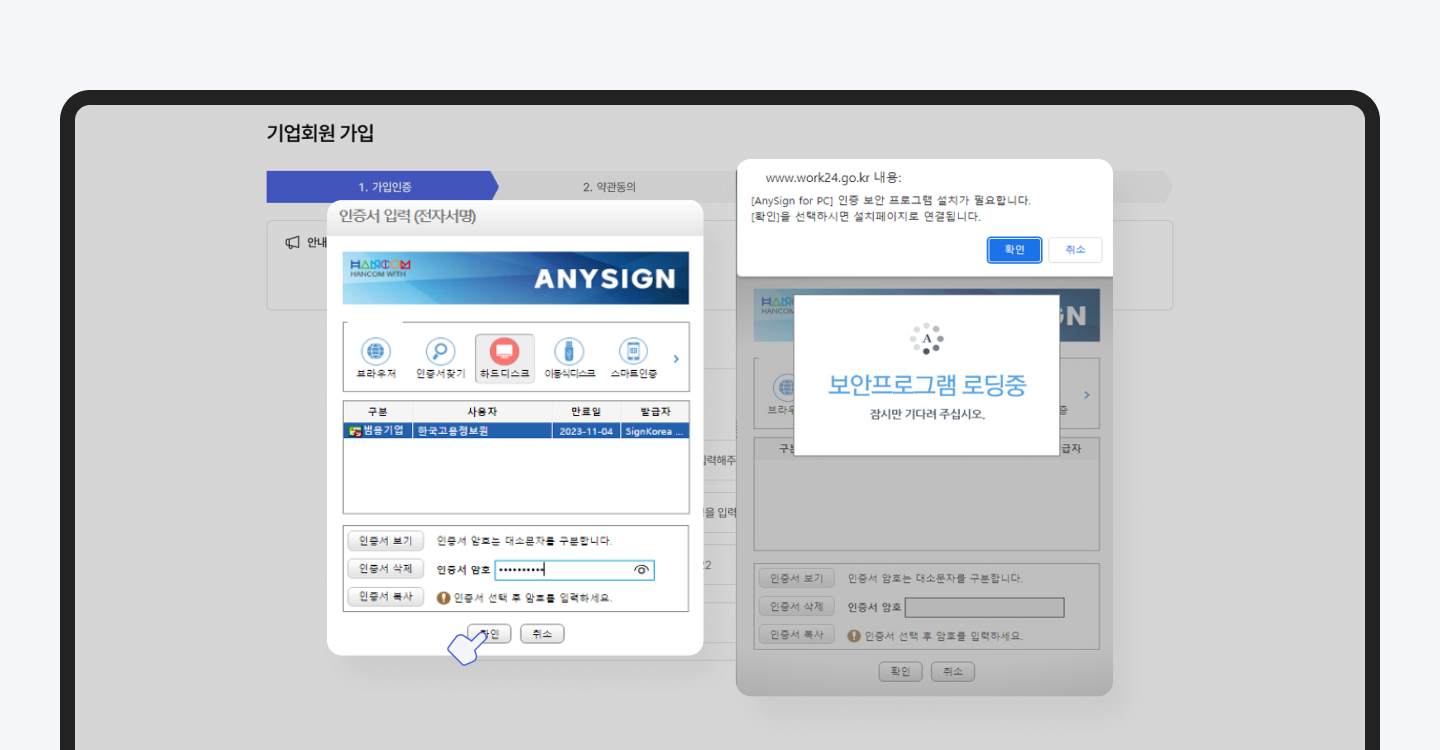Screen dimensions: 1440x750
Task: Click right chevron in dimmed right dialog
Action: (x=1087, y=395)
